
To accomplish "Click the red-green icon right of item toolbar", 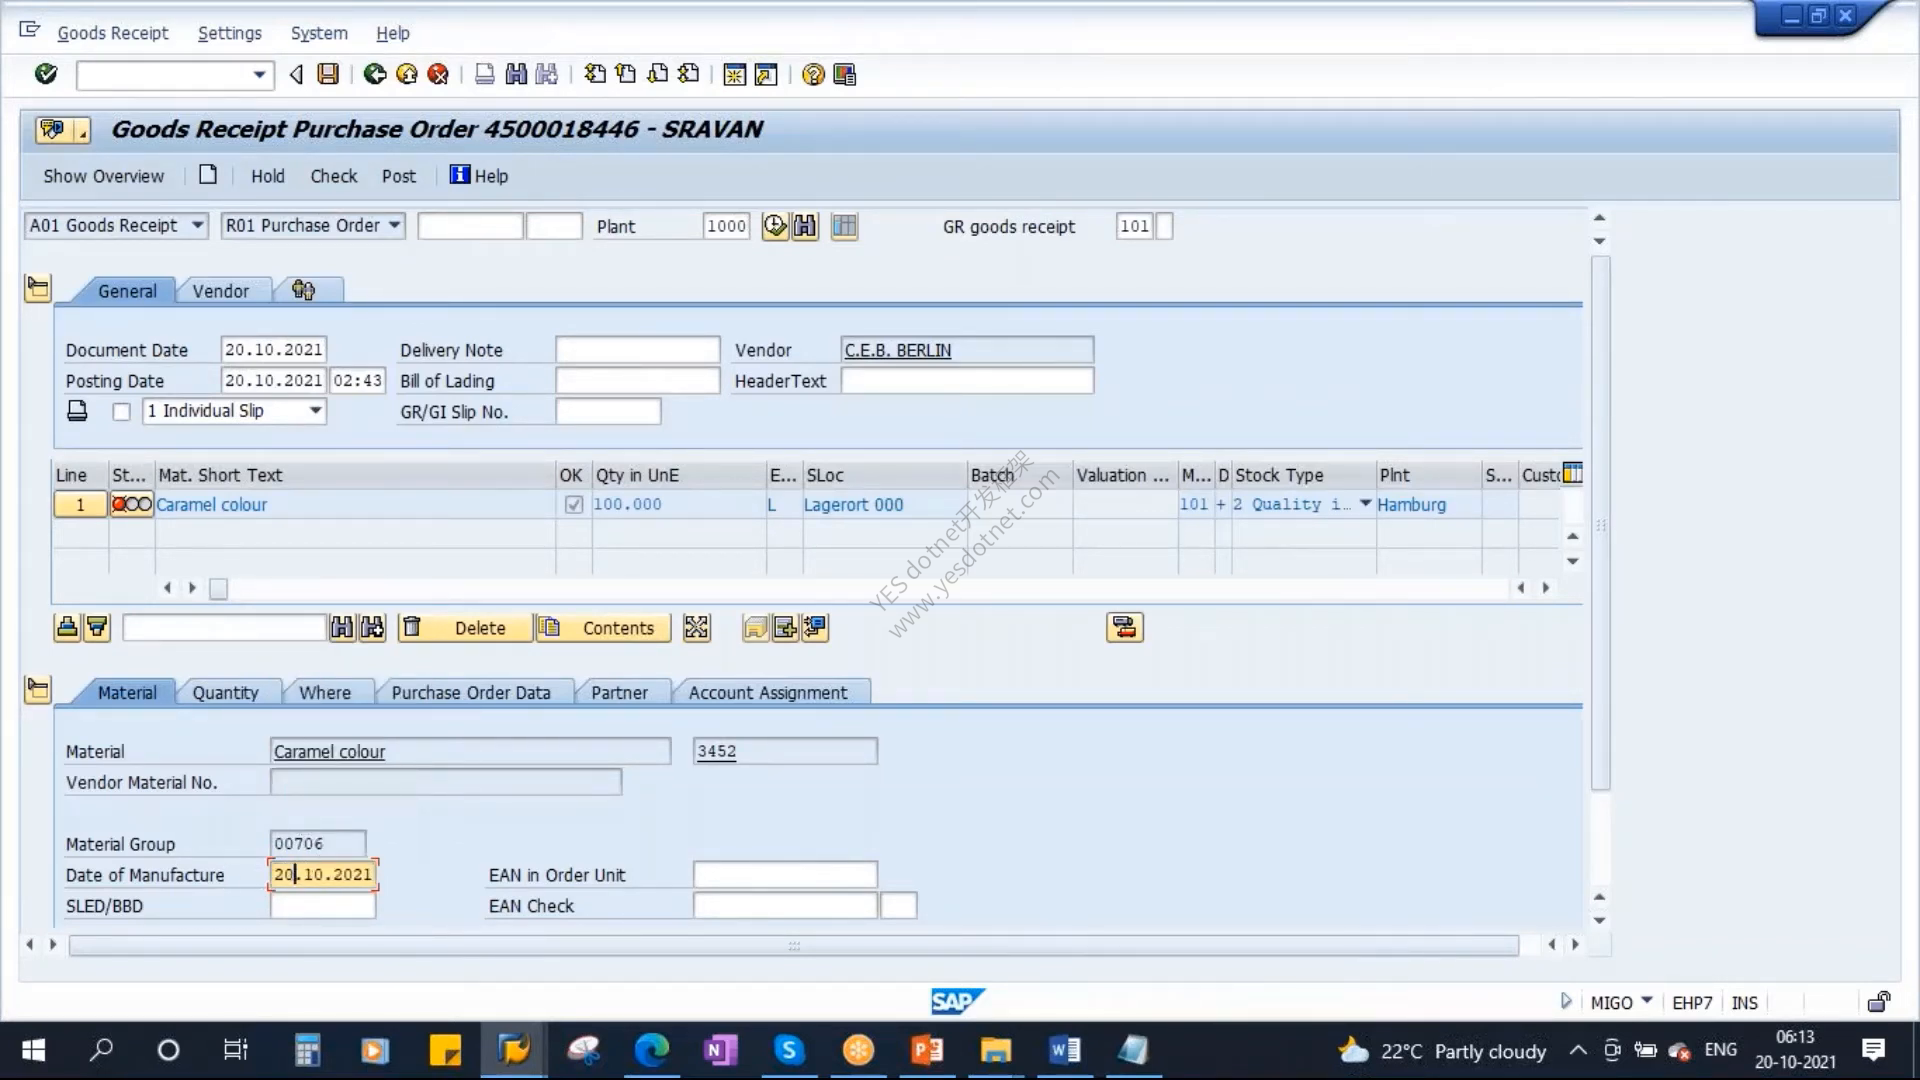I will point(1125,627).
